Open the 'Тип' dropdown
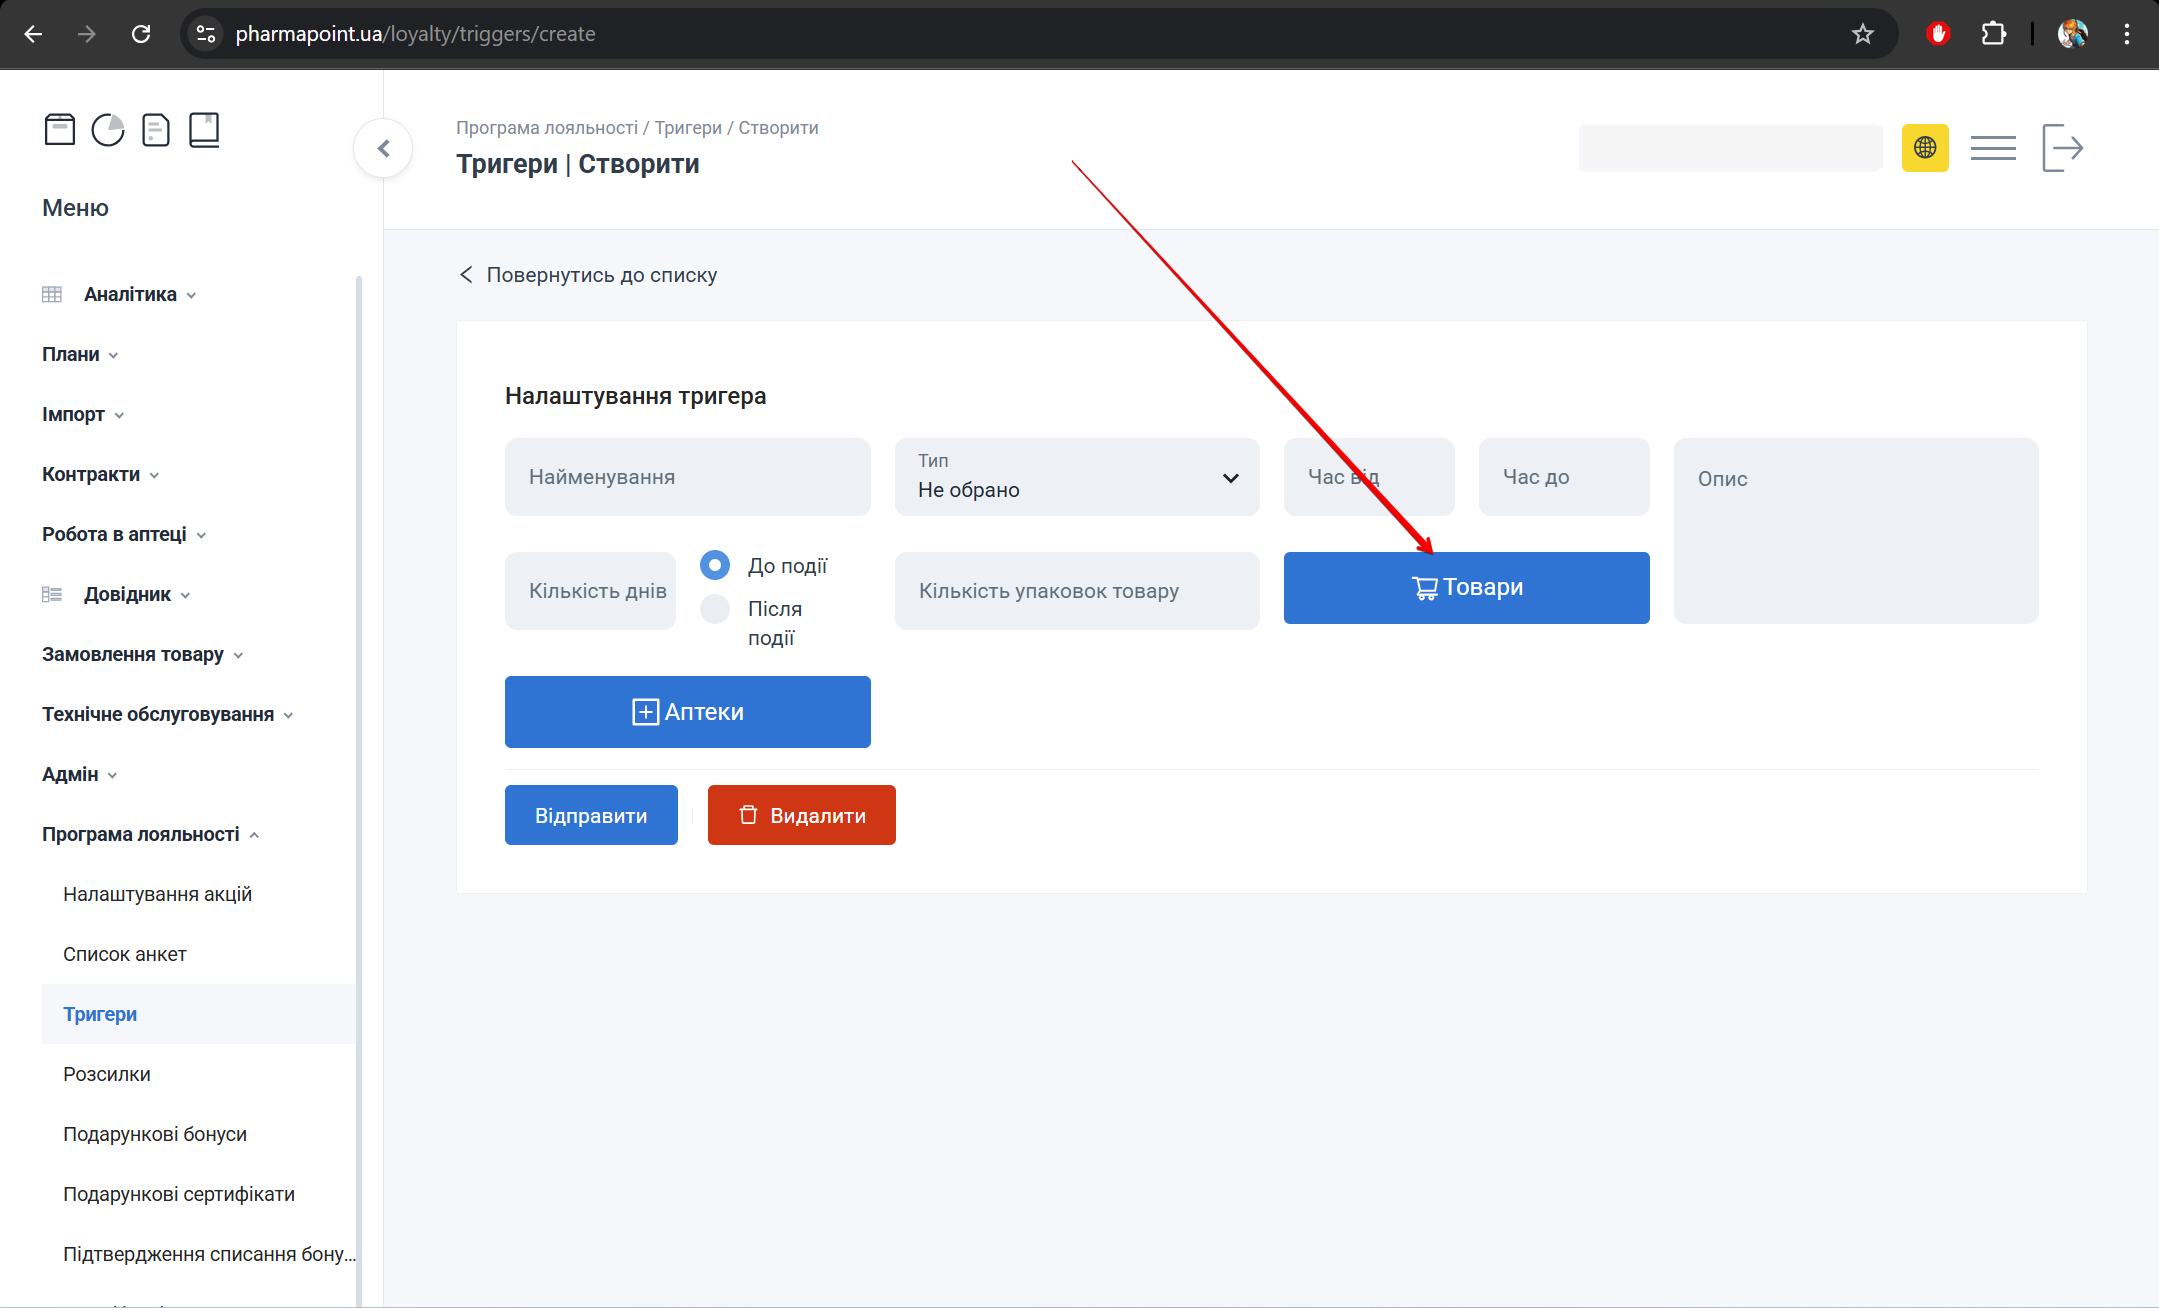Viewport: 2159px width, 1308px height. (1077, 477)
